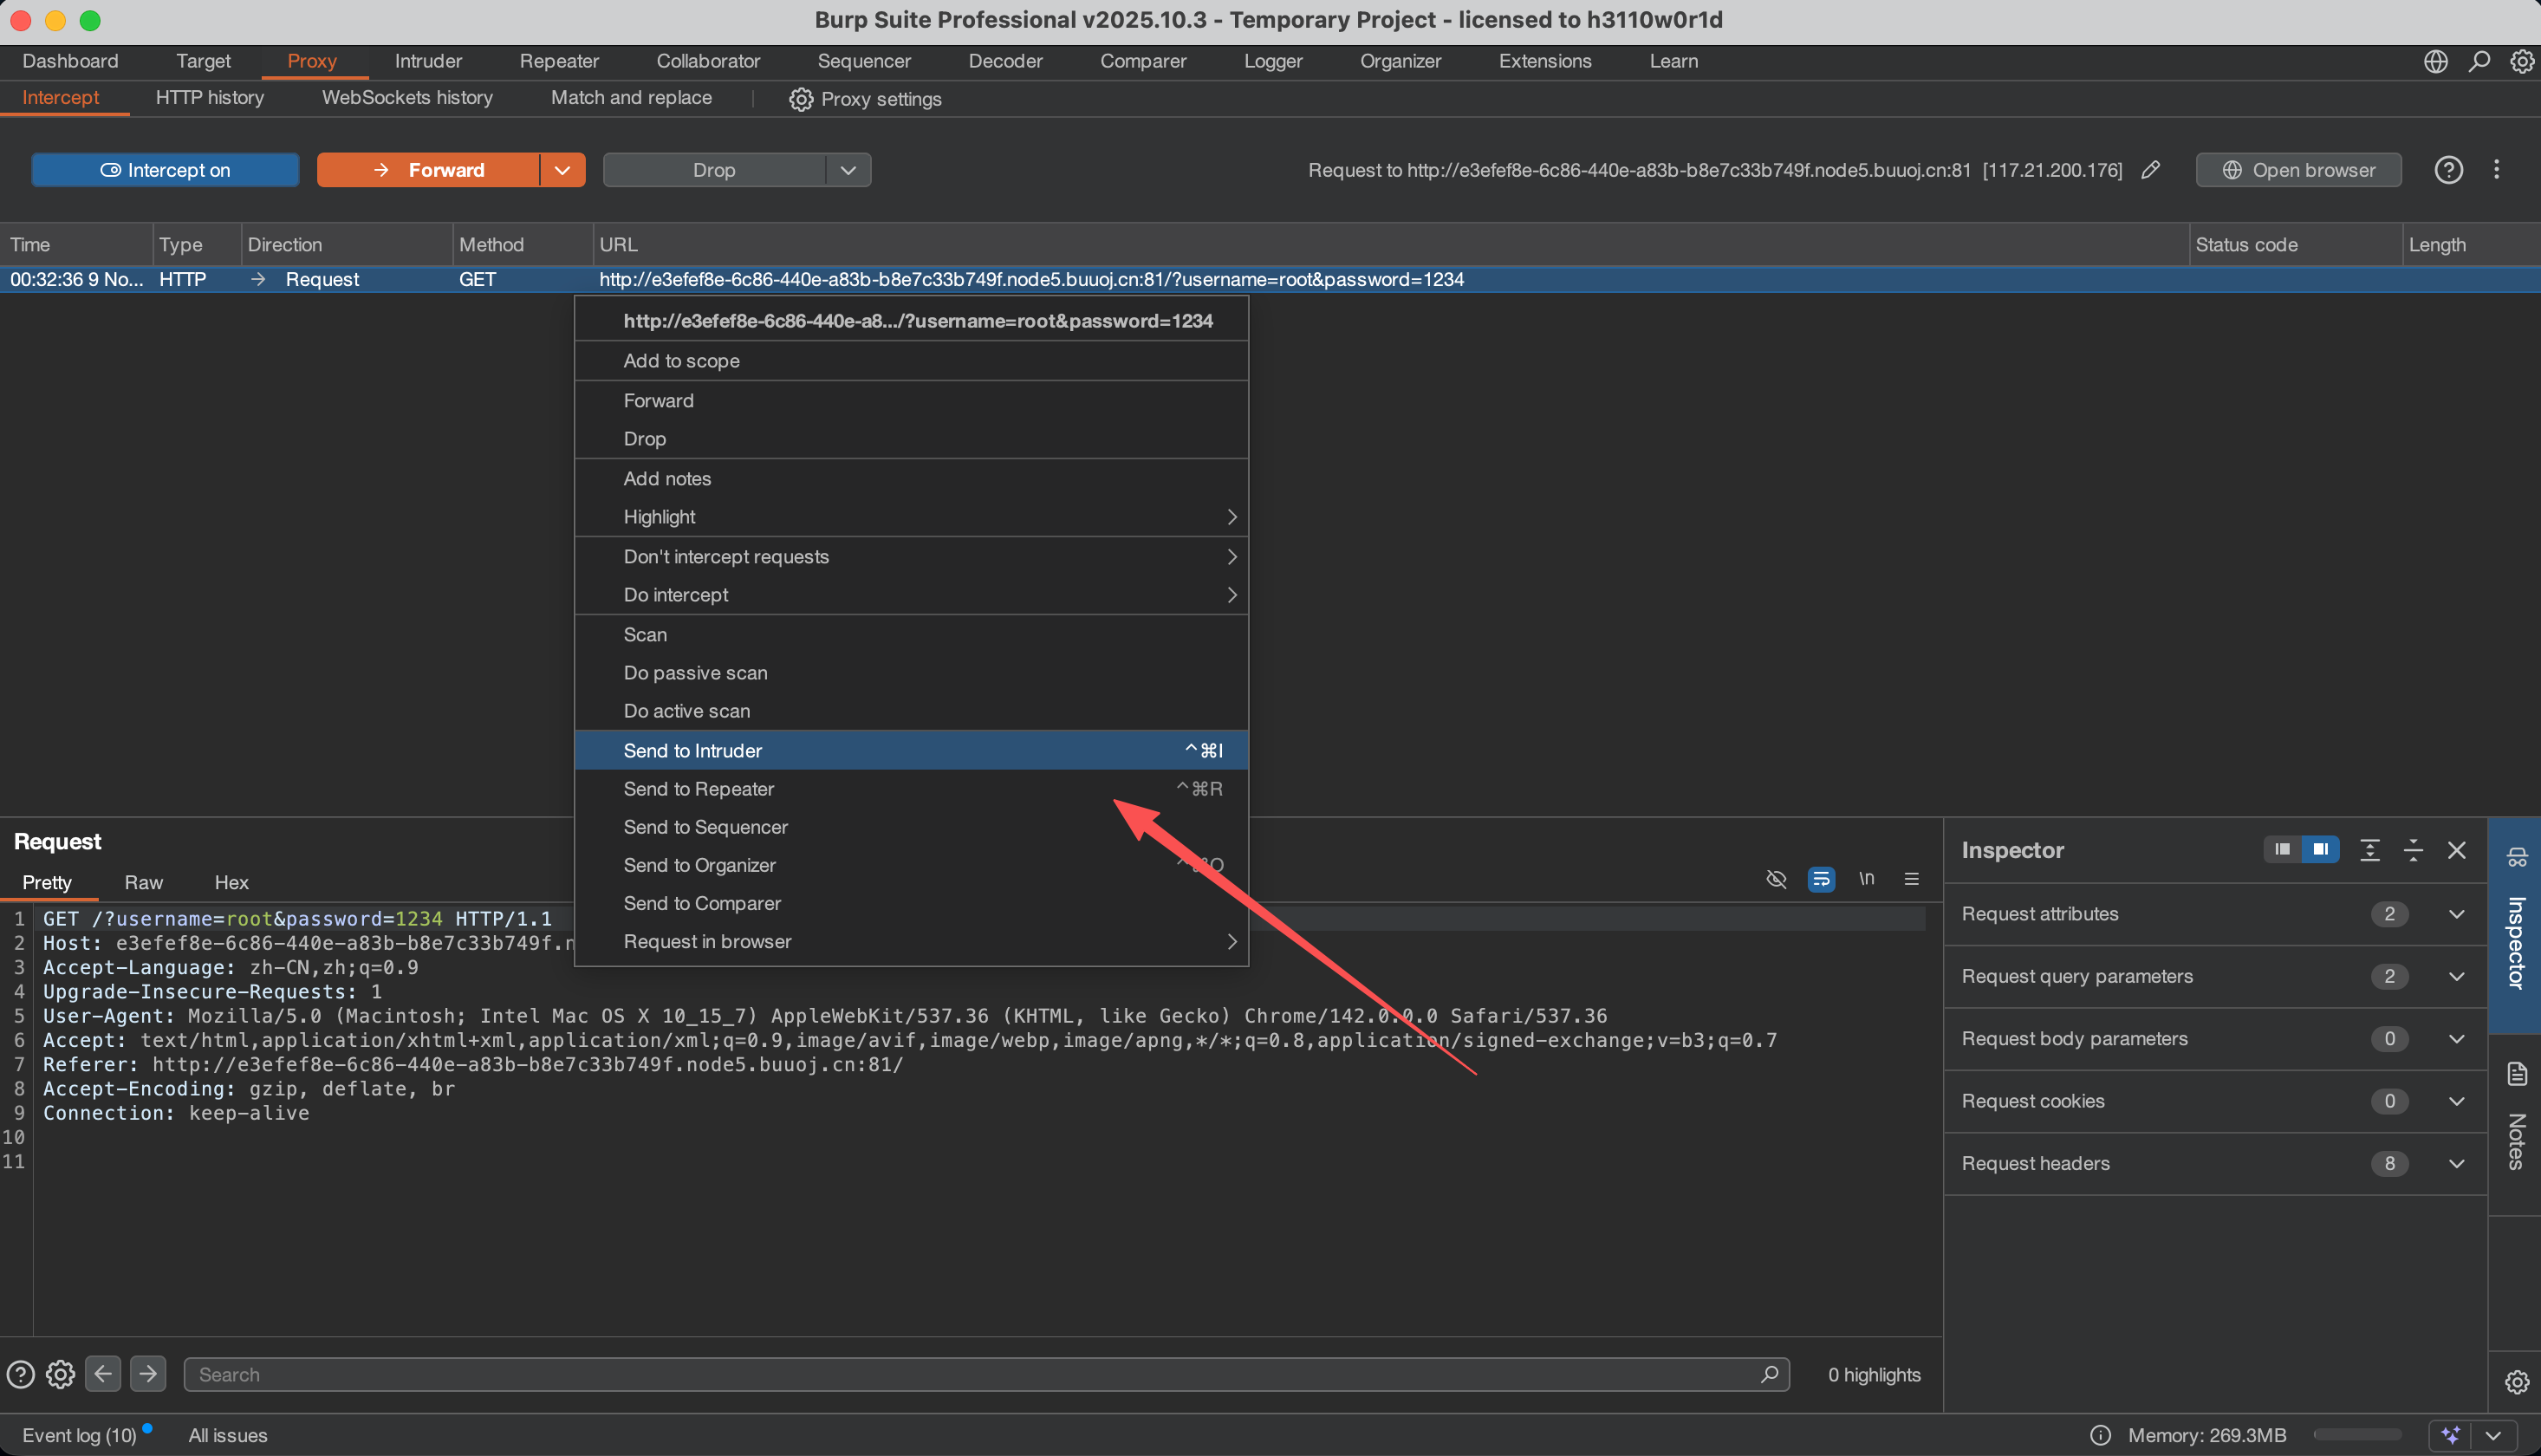Screen dimensions: 2541x1456
Task: Open the Drop button dropdown arrow
Action: (x=848, y=170)
